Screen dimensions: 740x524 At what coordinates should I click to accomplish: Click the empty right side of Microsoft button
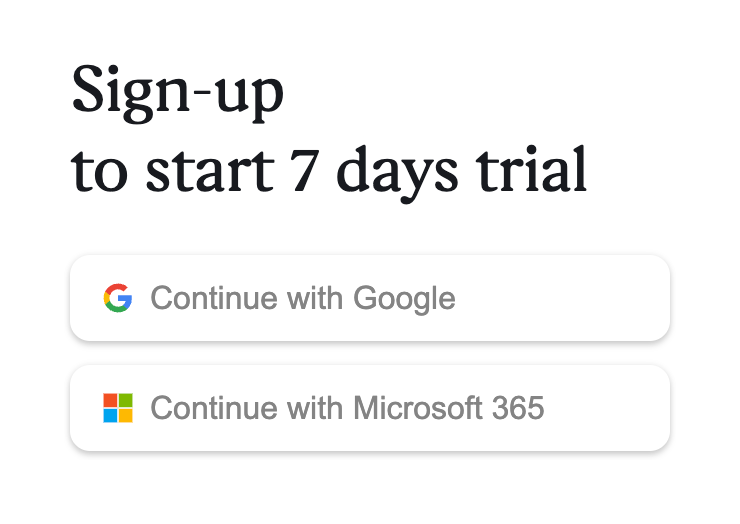tap(610, 408)
